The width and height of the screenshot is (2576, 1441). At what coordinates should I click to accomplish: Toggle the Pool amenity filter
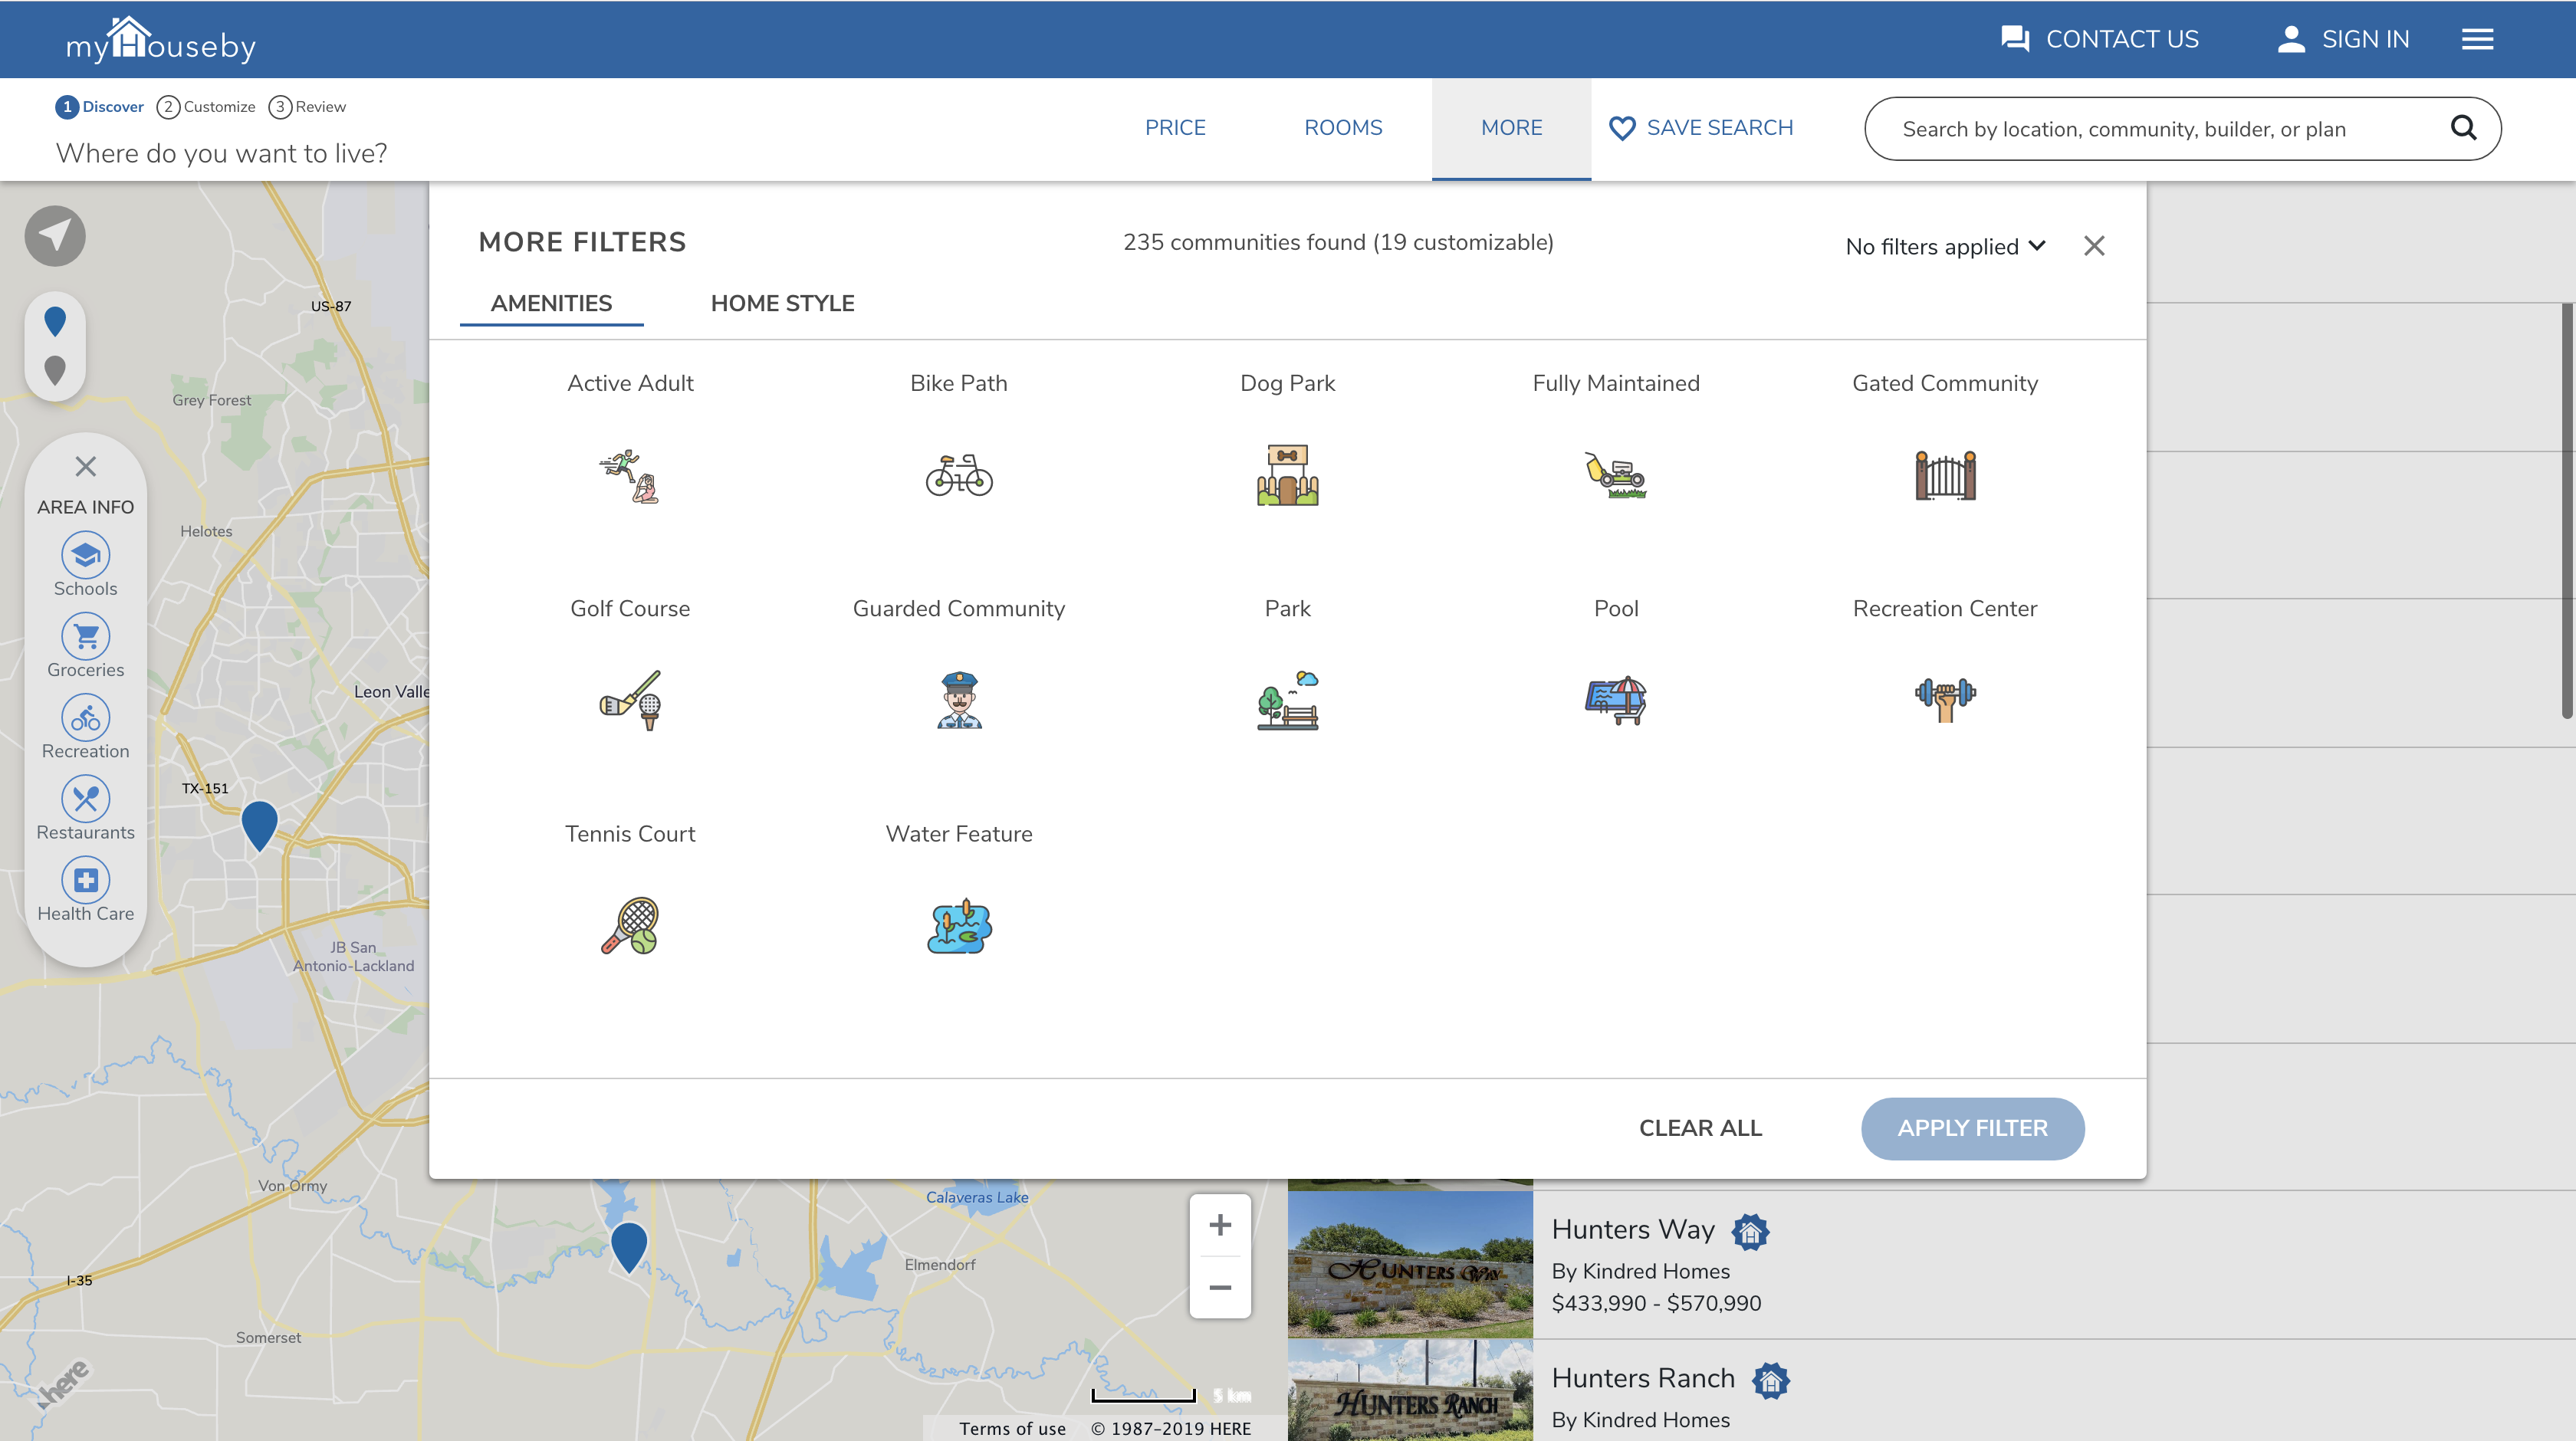tap(1615, 700)
